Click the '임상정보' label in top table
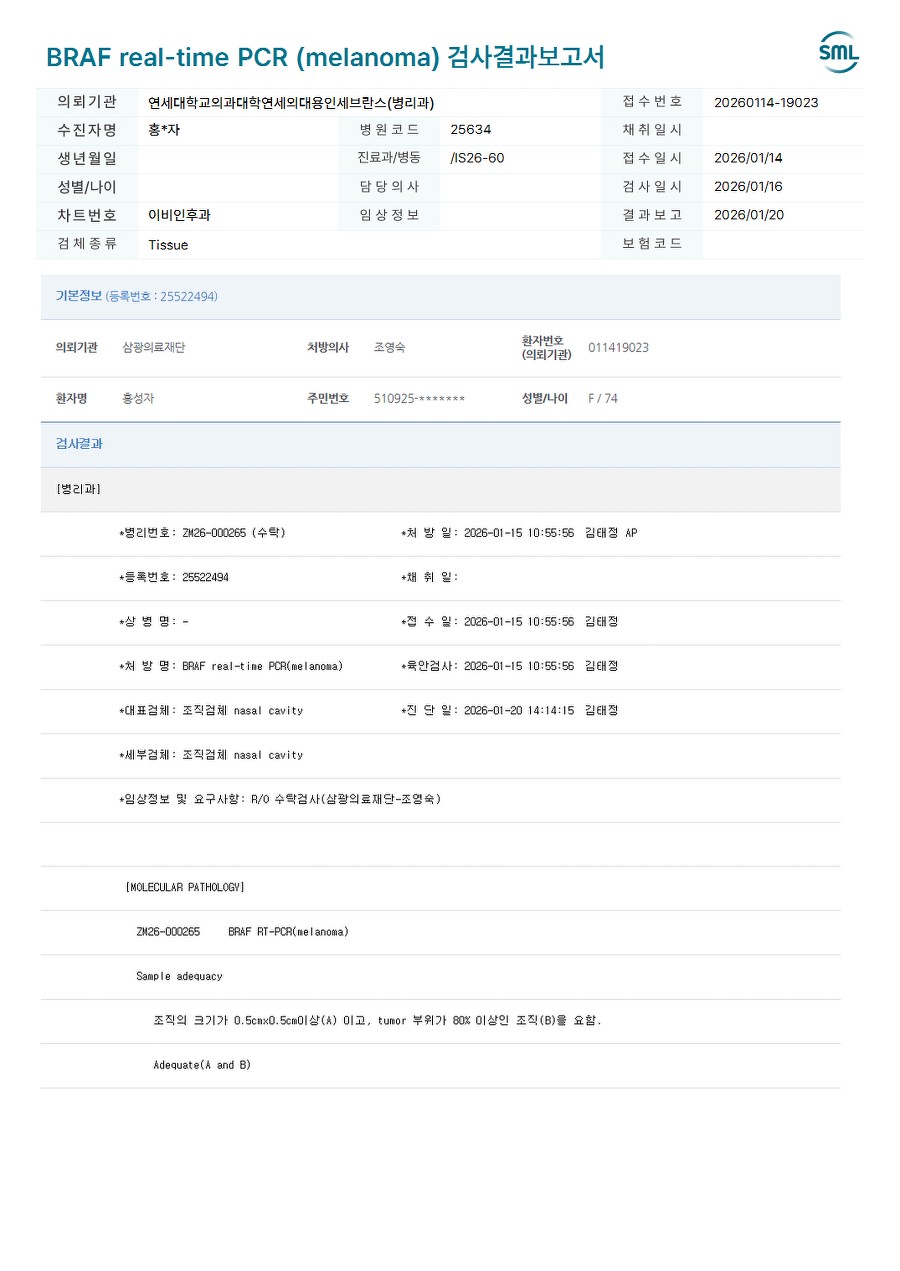 (x=389, y=214)
